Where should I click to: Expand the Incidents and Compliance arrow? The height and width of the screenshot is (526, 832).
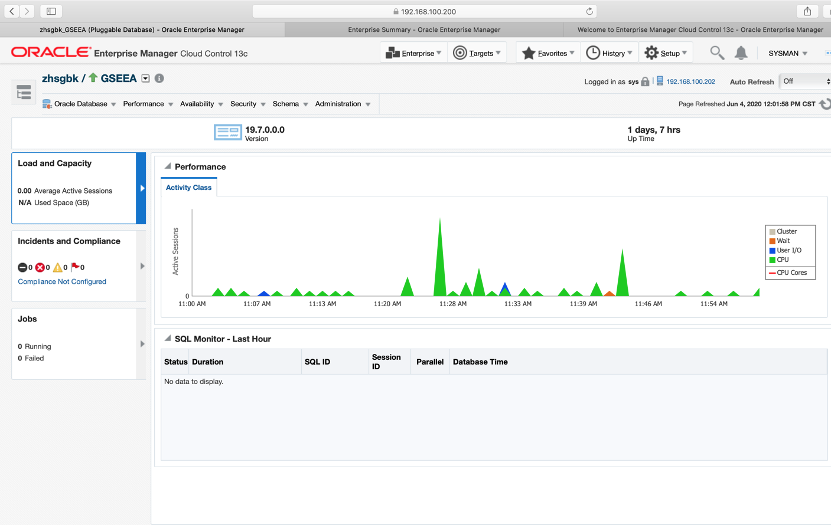[x=142, y=266]
